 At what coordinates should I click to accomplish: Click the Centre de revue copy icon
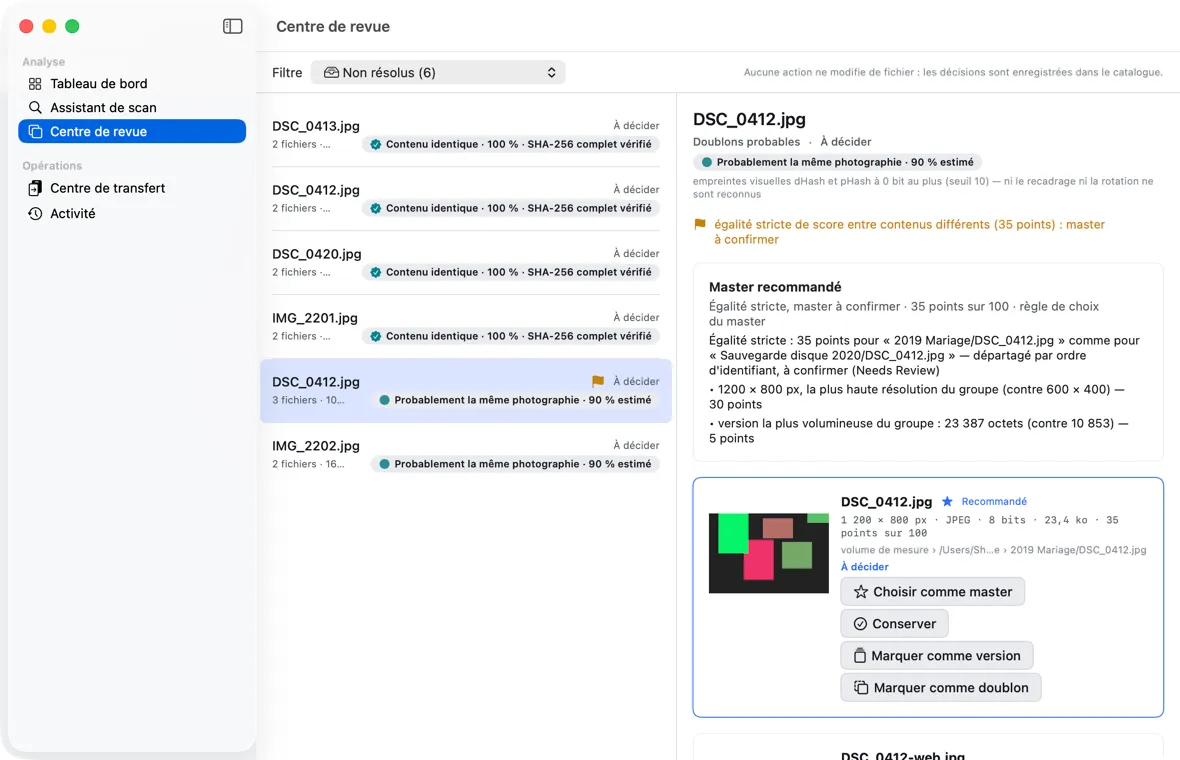(x=35, y=132)
